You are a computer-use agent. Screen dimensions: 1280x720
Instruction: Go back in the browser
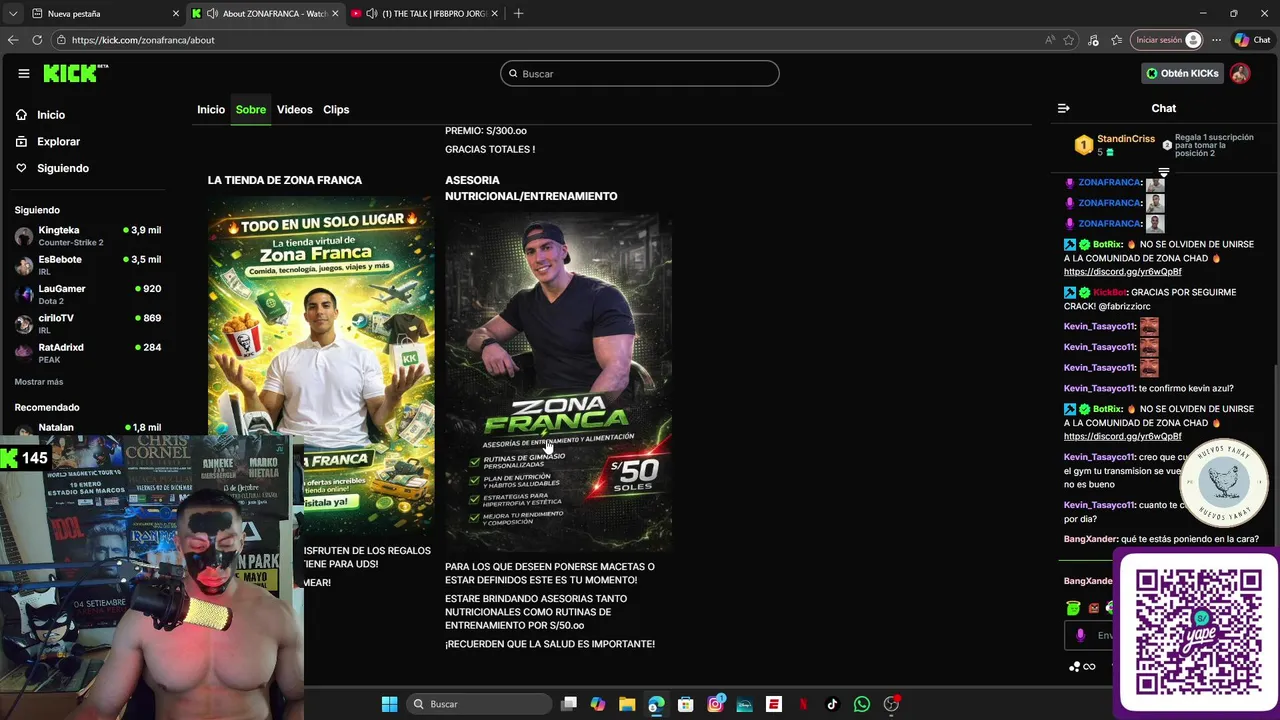(13, 40)
